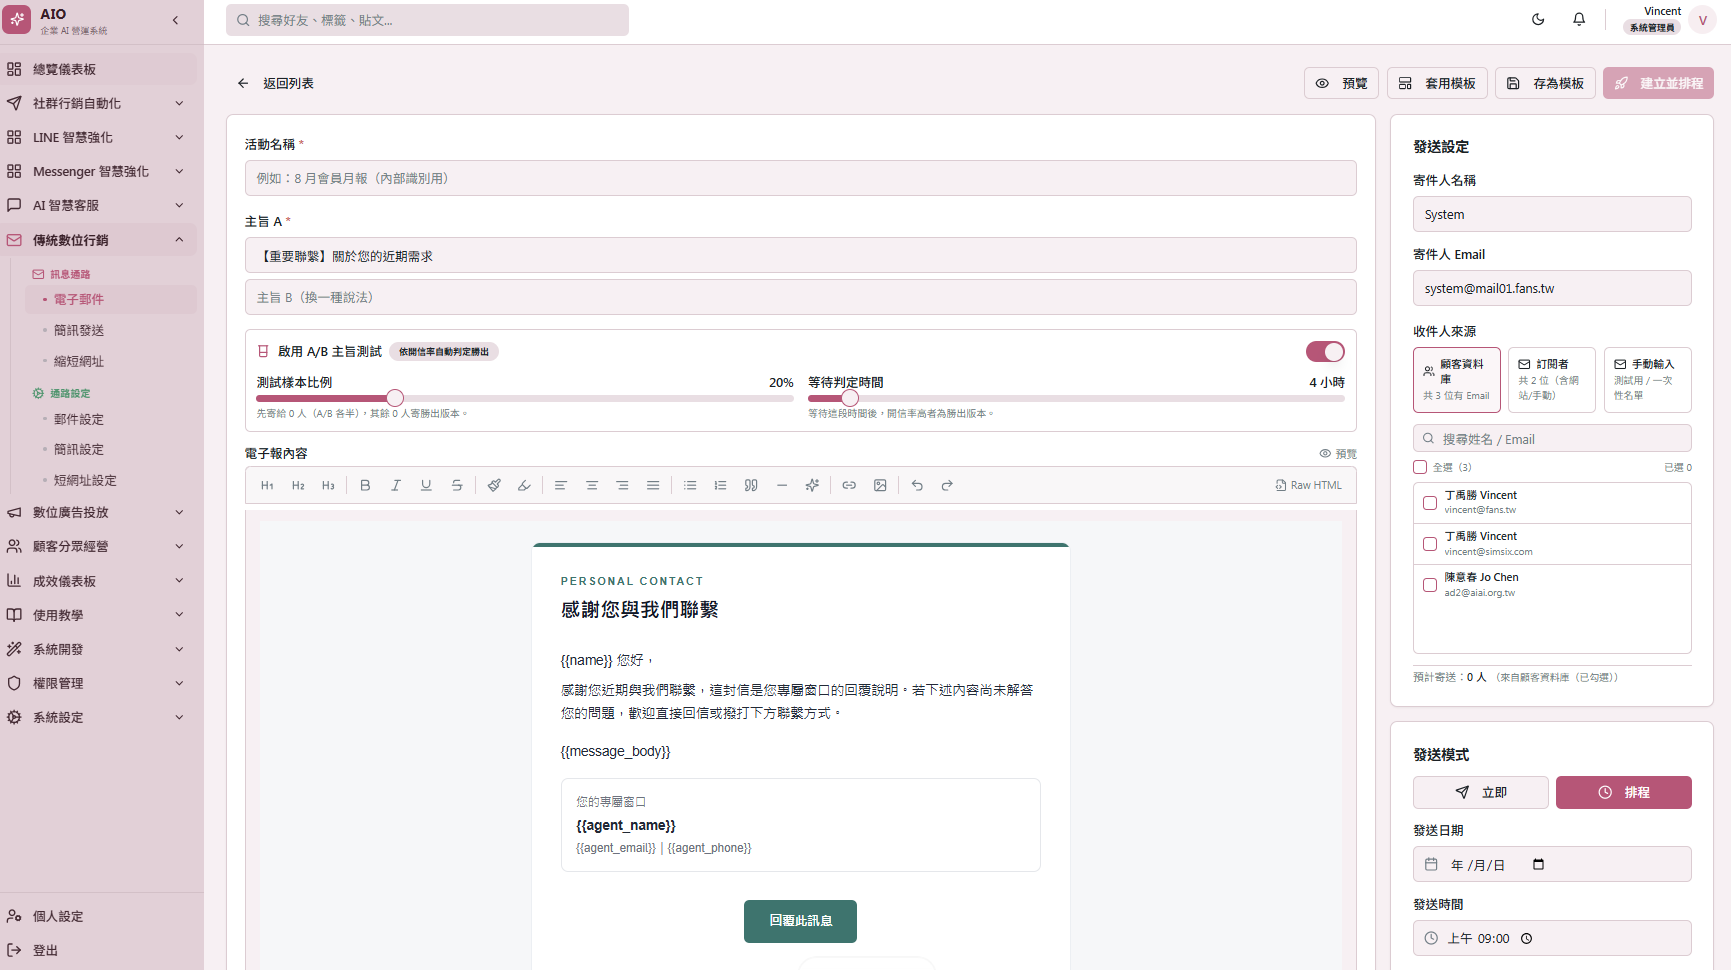Viewport: 1731px width, 970px height.
Task: Select 訂閱者 as recipient source
Action: click(1552, 380)
